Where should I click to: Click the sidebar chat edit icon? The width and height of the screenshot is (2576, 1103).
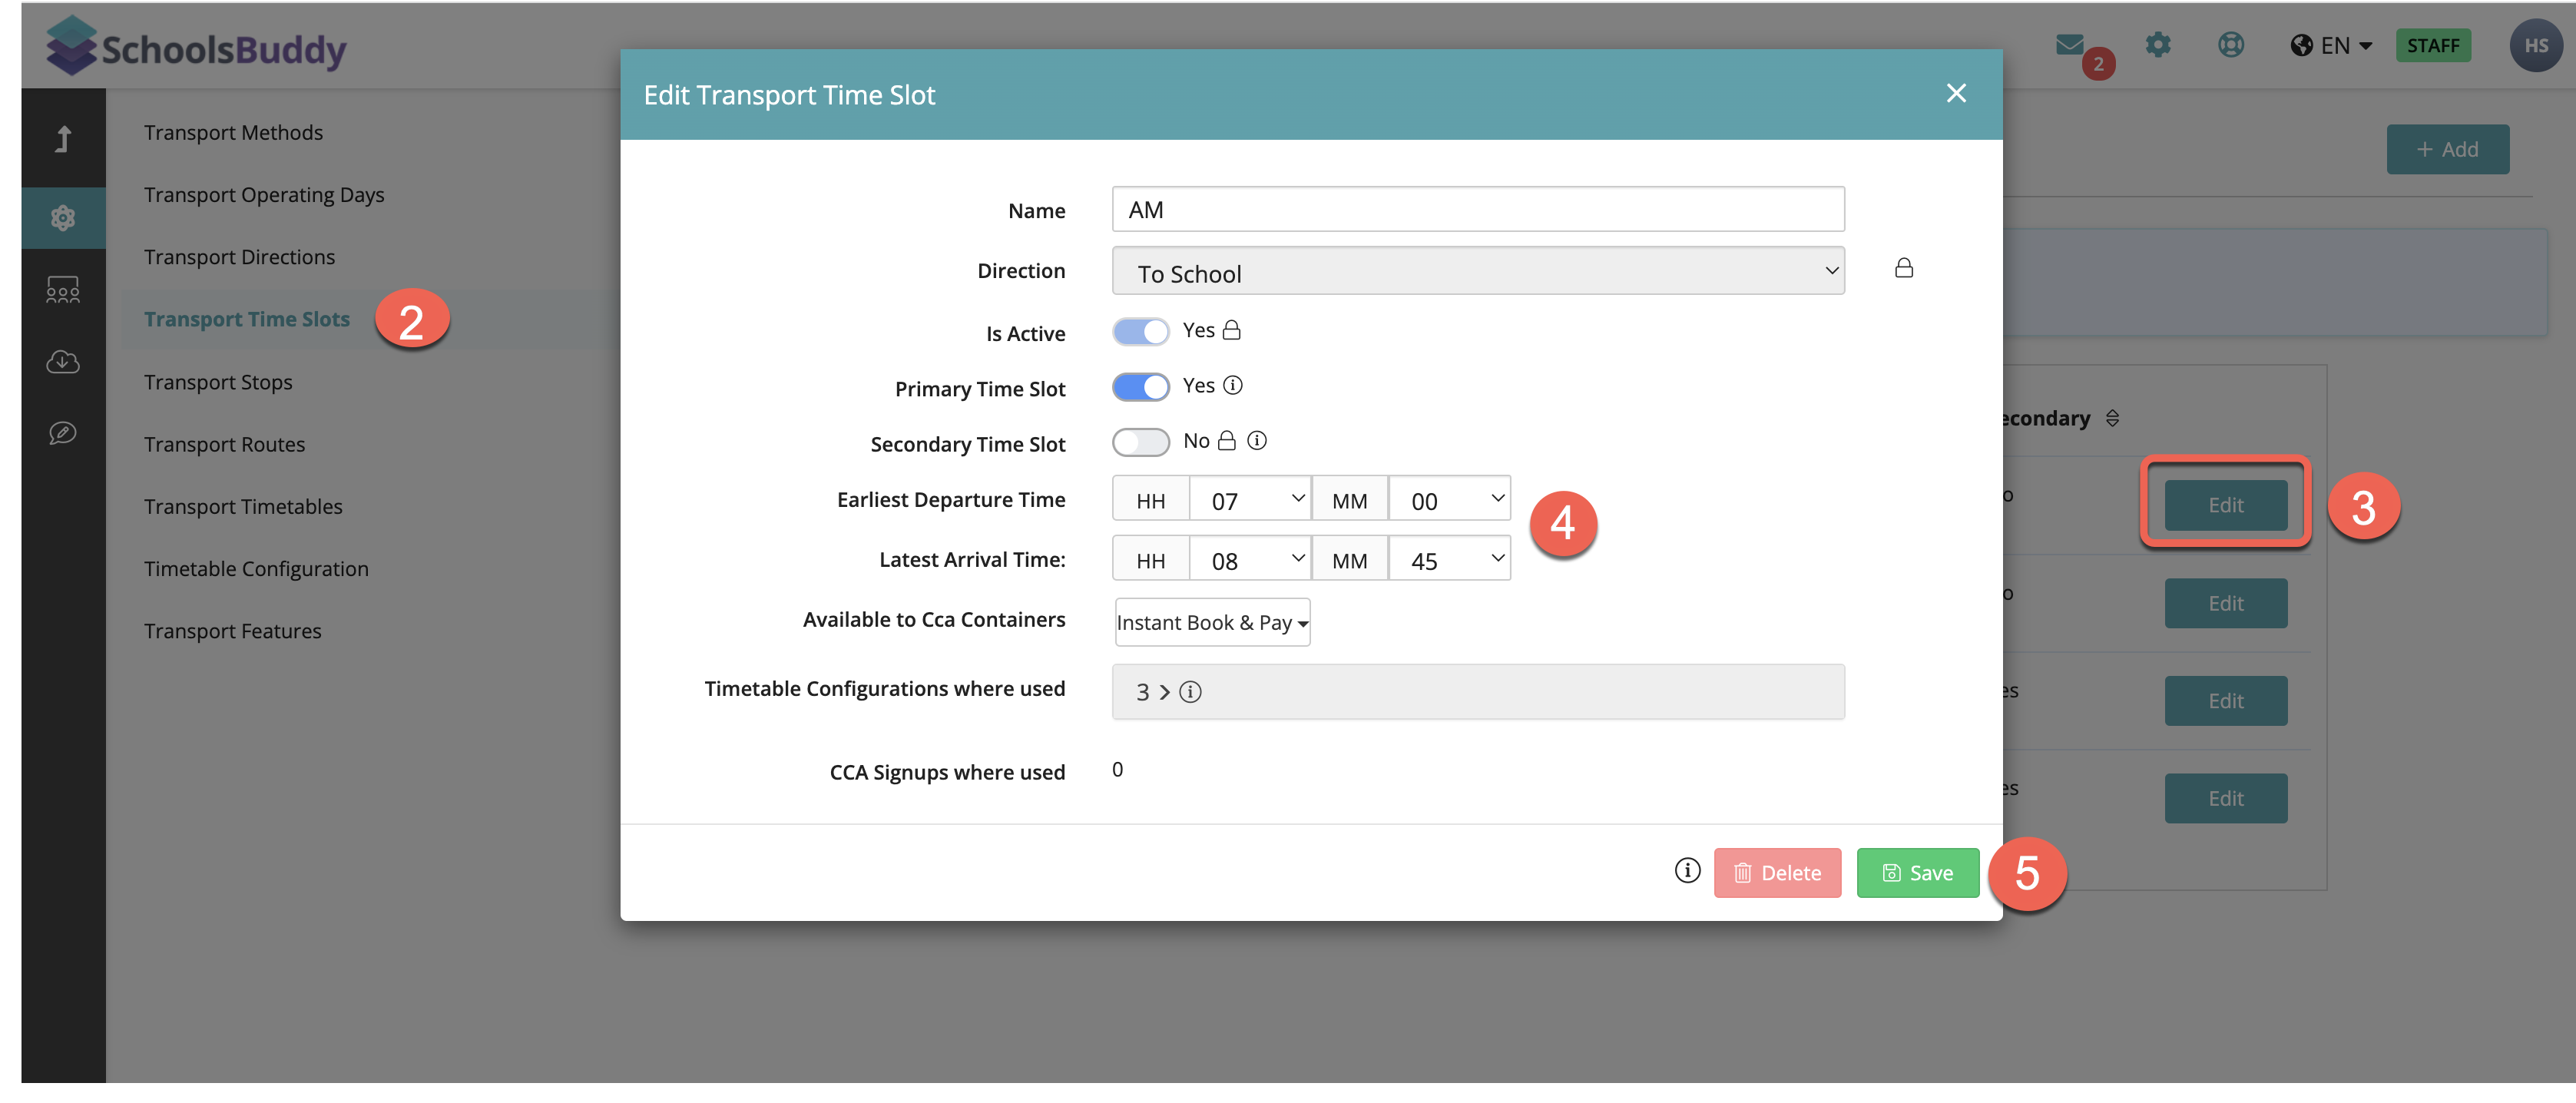pyautogui.click(x=62, y=433)
